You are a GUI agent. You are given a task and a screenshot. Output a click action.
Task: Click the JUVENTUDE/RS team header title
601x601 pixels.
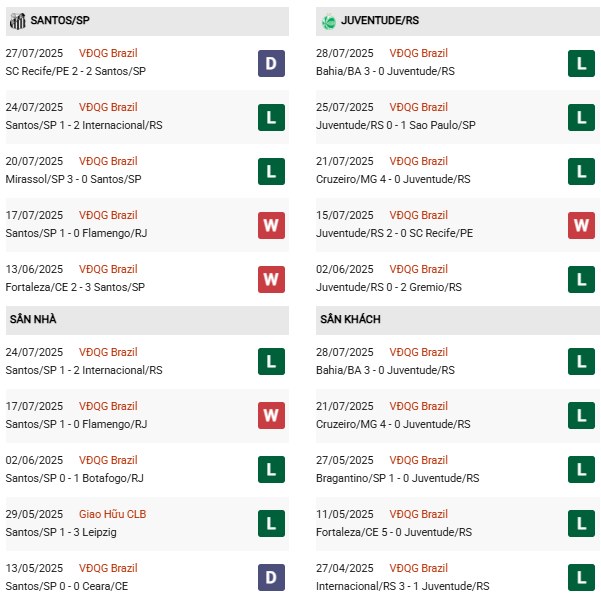(381, 20)
